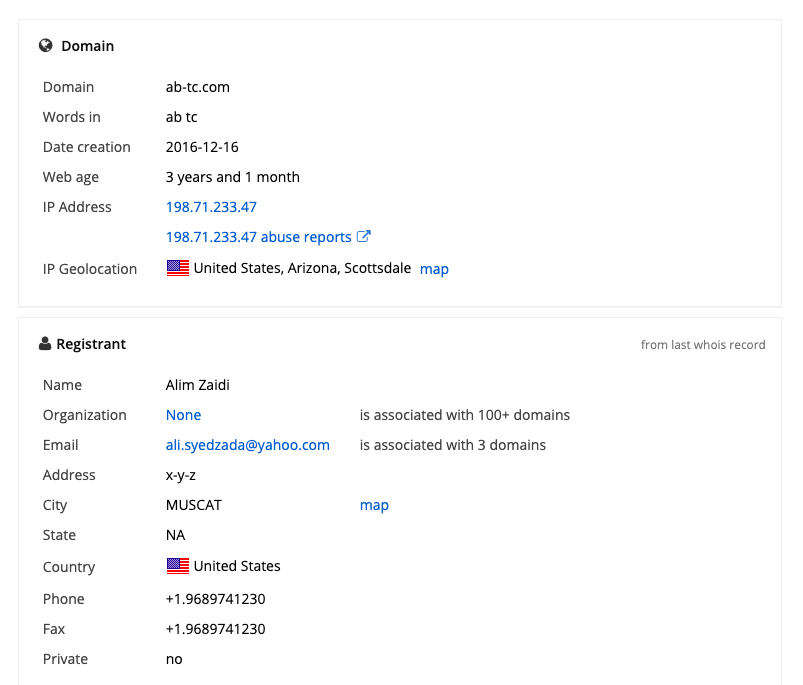Click the US flag next to IP Geolocation
803x685 pixels.
(177, 267)
